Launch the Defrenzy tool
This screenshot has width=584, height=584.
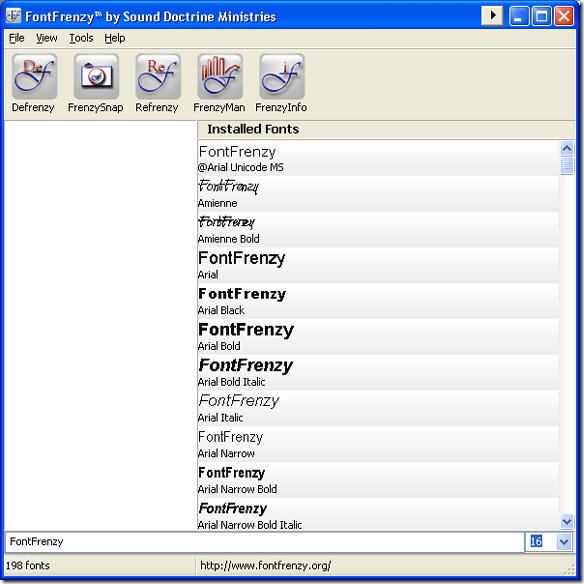(x=34, y=83)
